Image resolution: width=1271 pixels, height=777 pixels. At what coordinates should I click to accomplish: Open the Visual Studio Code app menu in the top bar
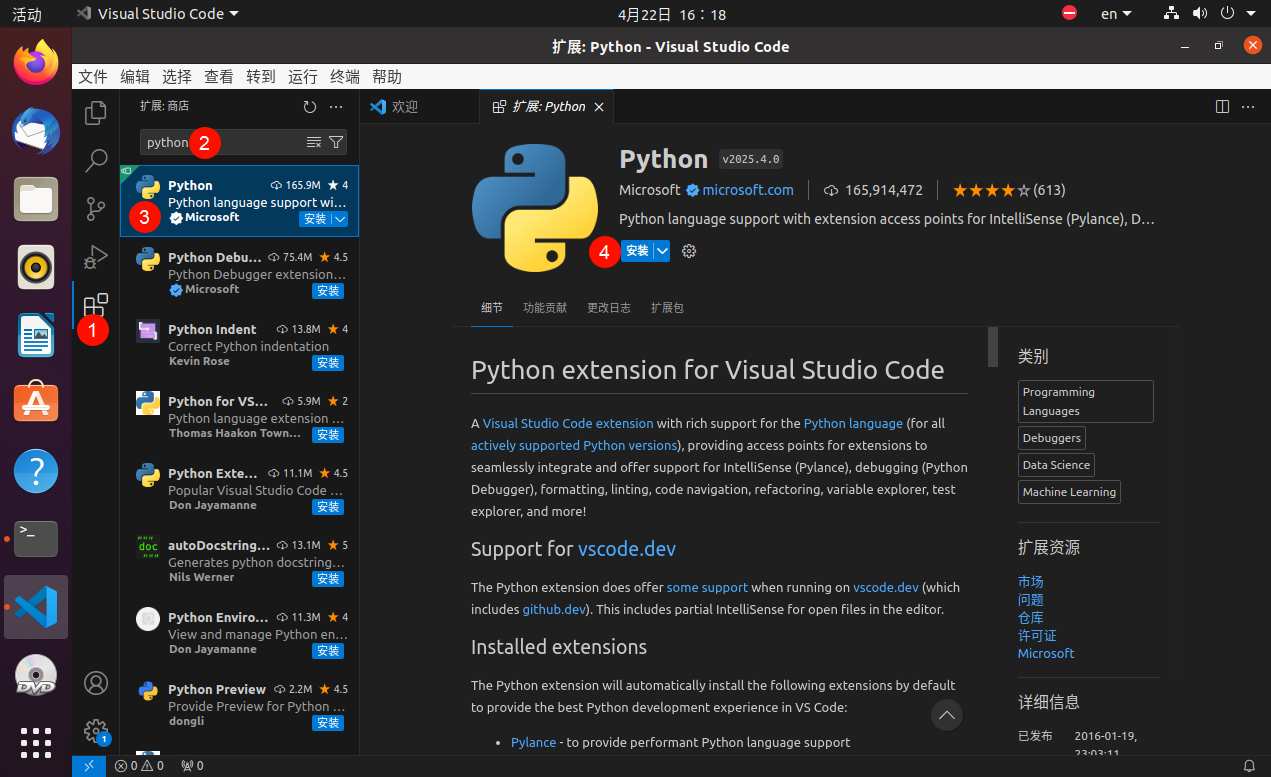coord(158,14)
